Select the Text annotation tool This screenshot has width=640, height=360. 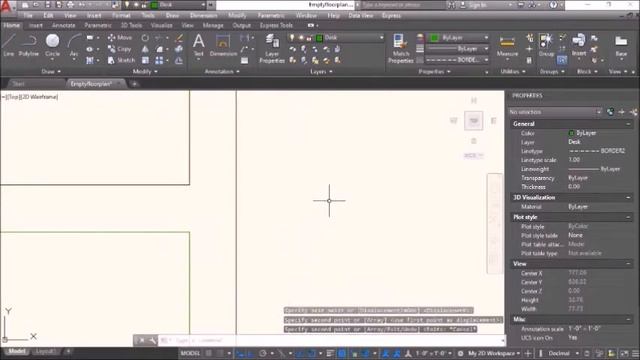click(x=199, y=45)
